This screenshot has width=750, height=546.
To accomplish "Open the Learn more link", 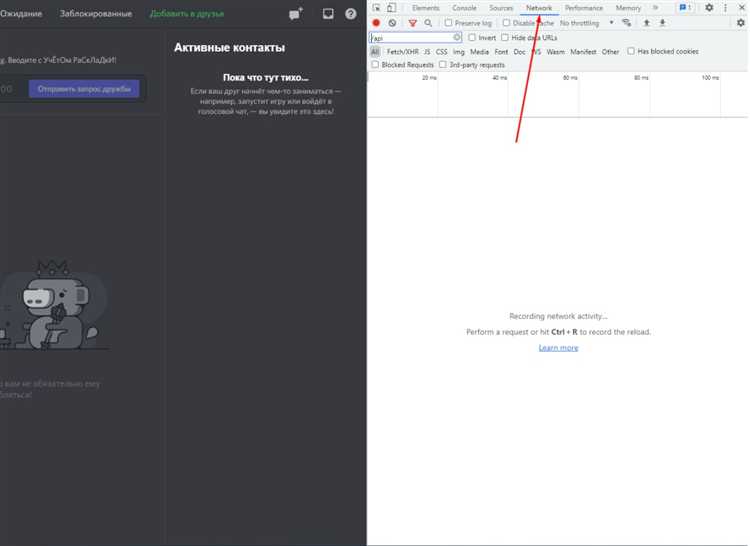I will pyautogui.click(x=558, y=348).
